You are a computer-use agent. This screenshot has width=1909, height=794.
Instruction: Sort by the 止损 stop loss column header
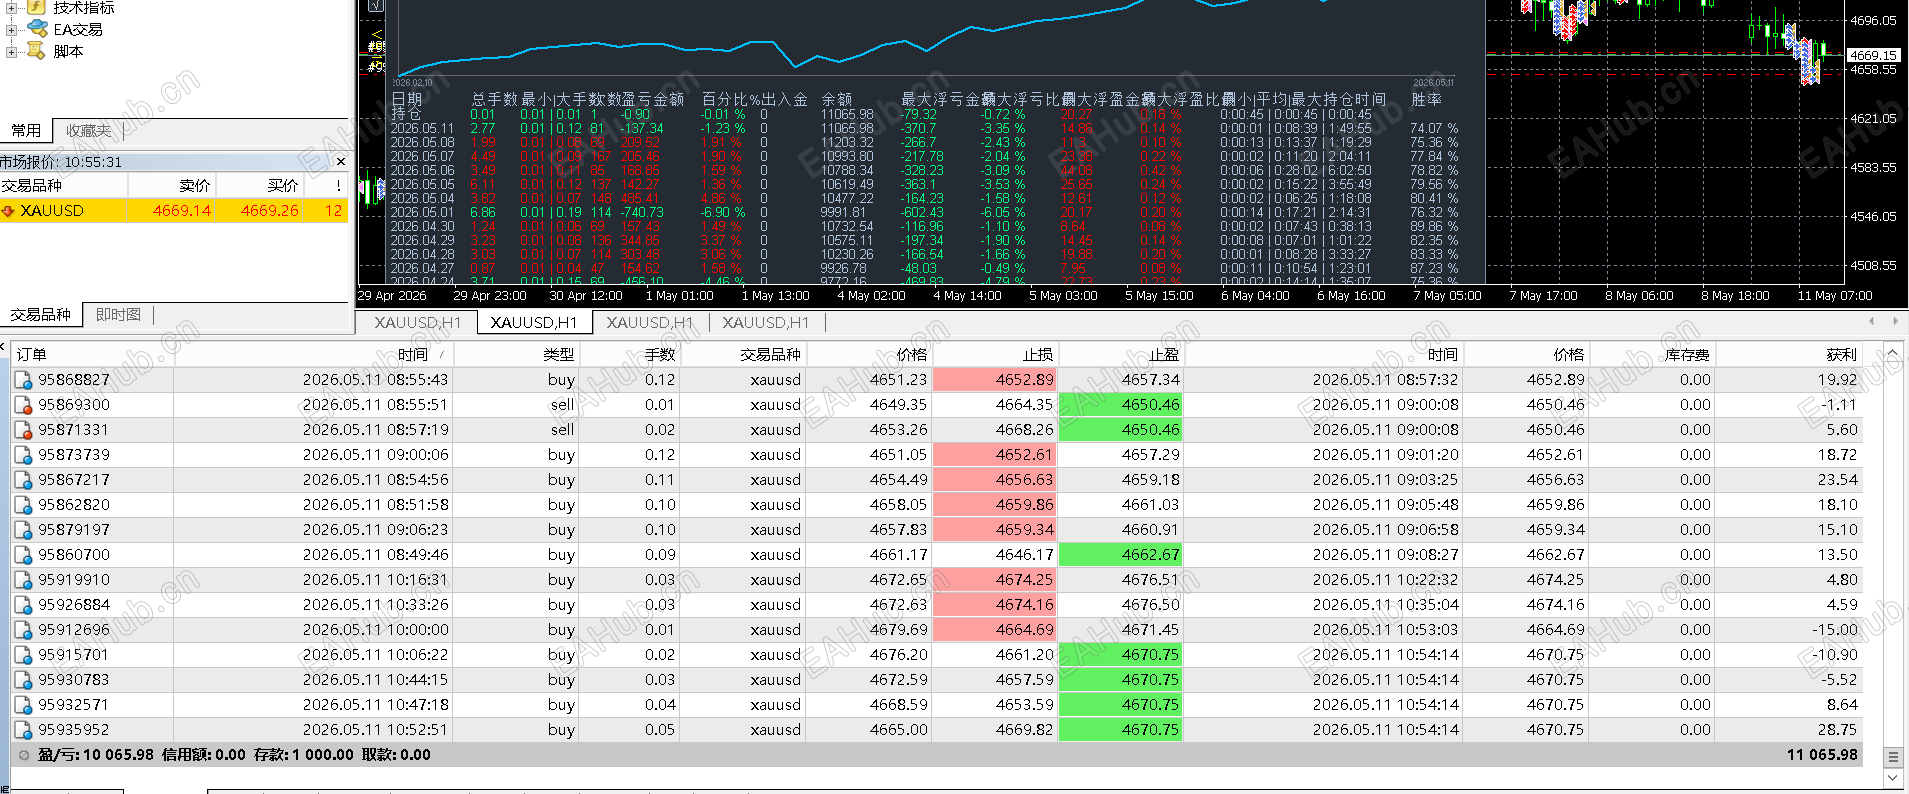click(995, 354)
